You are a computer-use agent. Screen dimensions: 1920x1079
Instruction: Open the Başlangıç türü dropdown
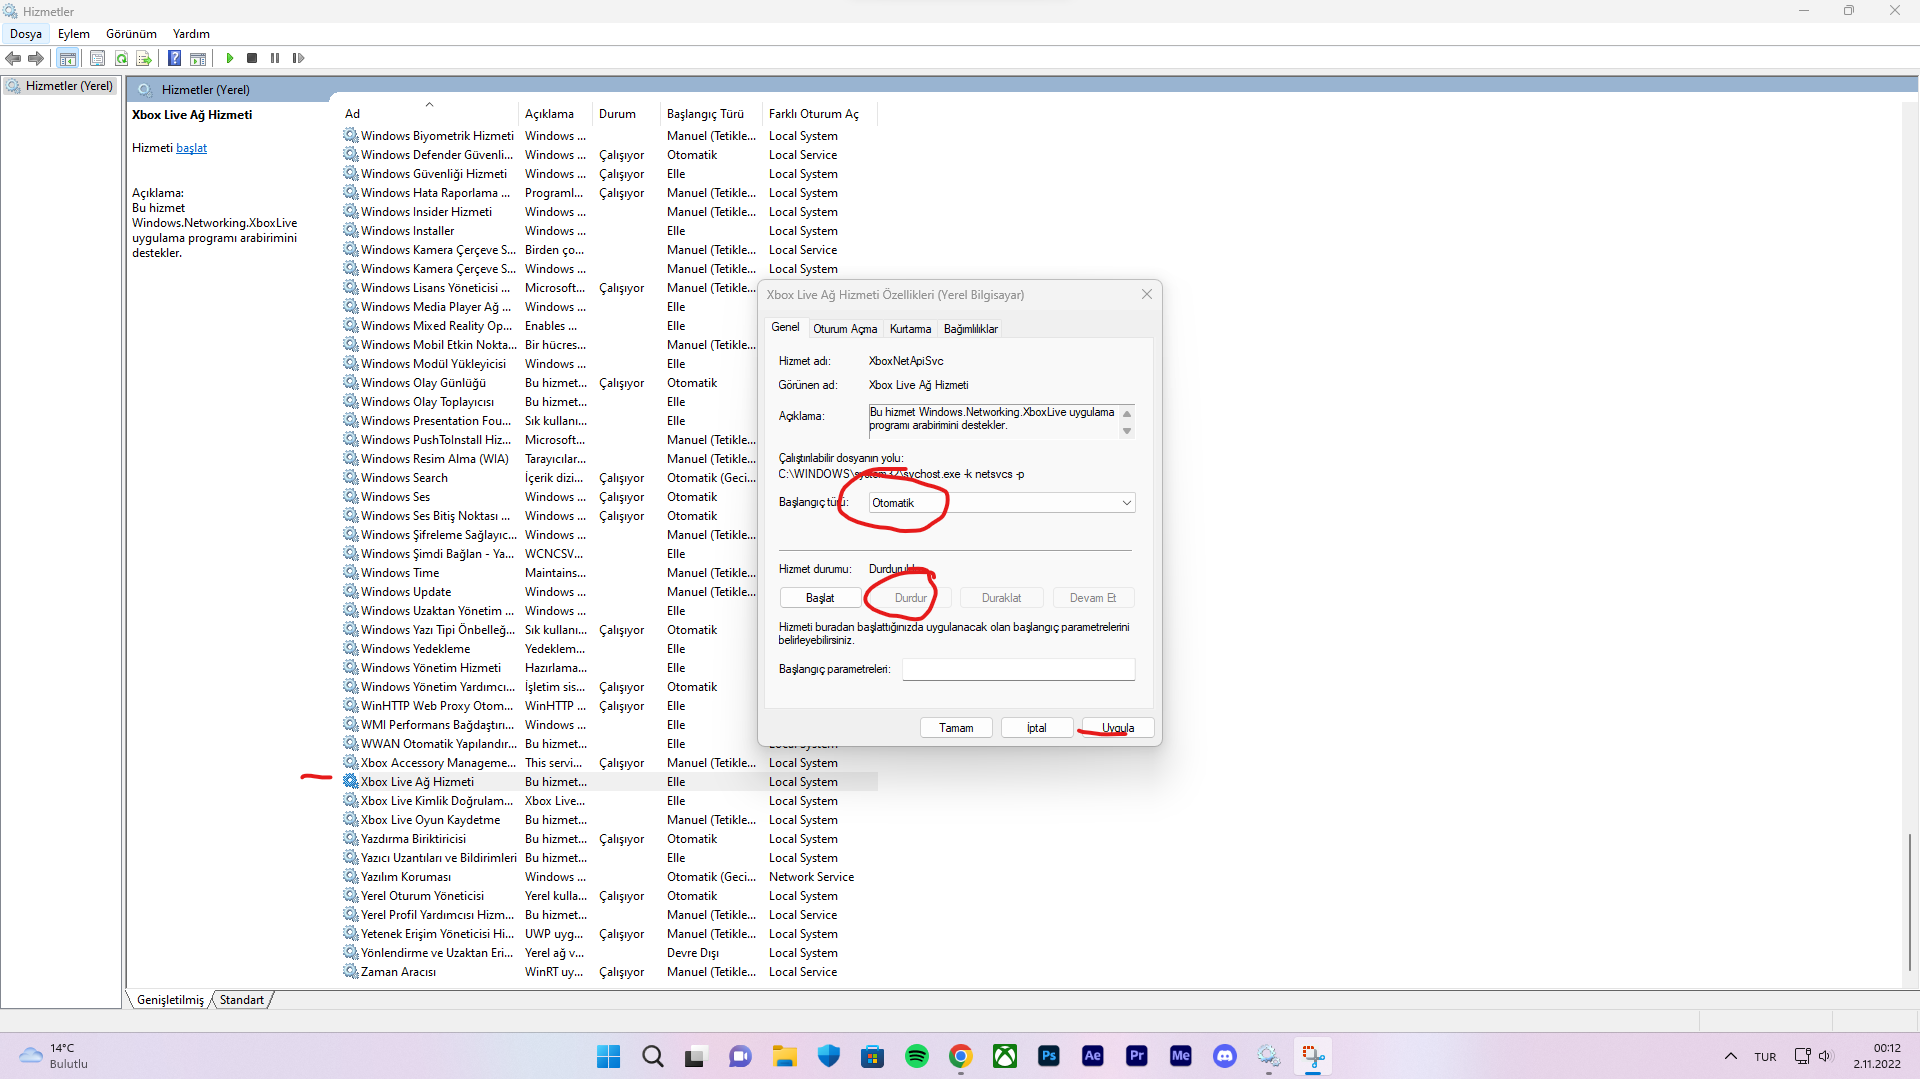coord(1001,503)
